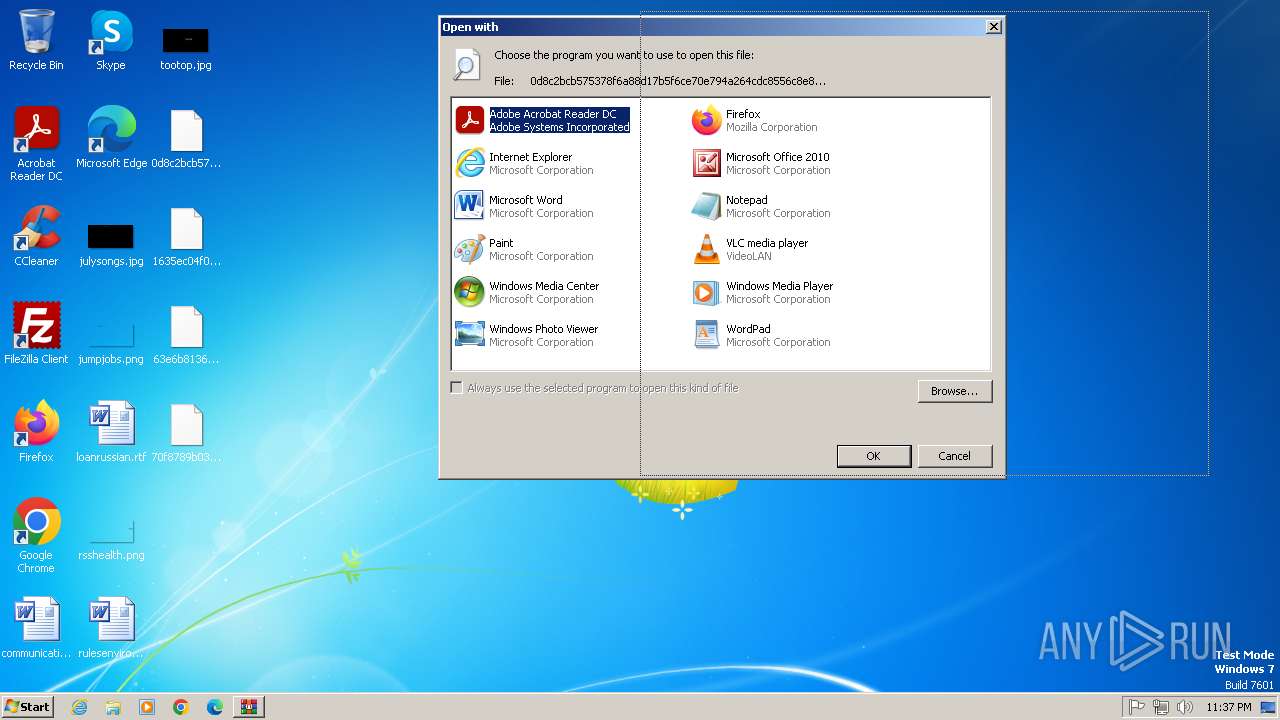Image resolution: width=1280 pixels, height=720 pixels.
Task: Select the rulesenviro... Word document on desktop
Action: [x=111, y=628]
